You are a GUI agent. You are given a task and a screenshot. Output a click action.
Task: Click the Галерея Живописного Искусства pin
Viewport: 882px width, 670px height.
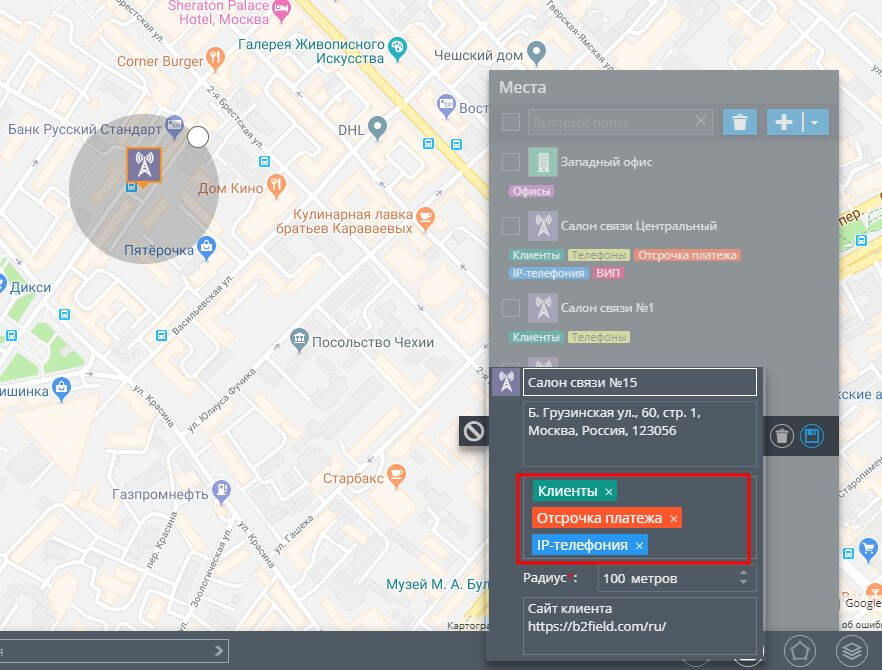[x=398, y=49]
